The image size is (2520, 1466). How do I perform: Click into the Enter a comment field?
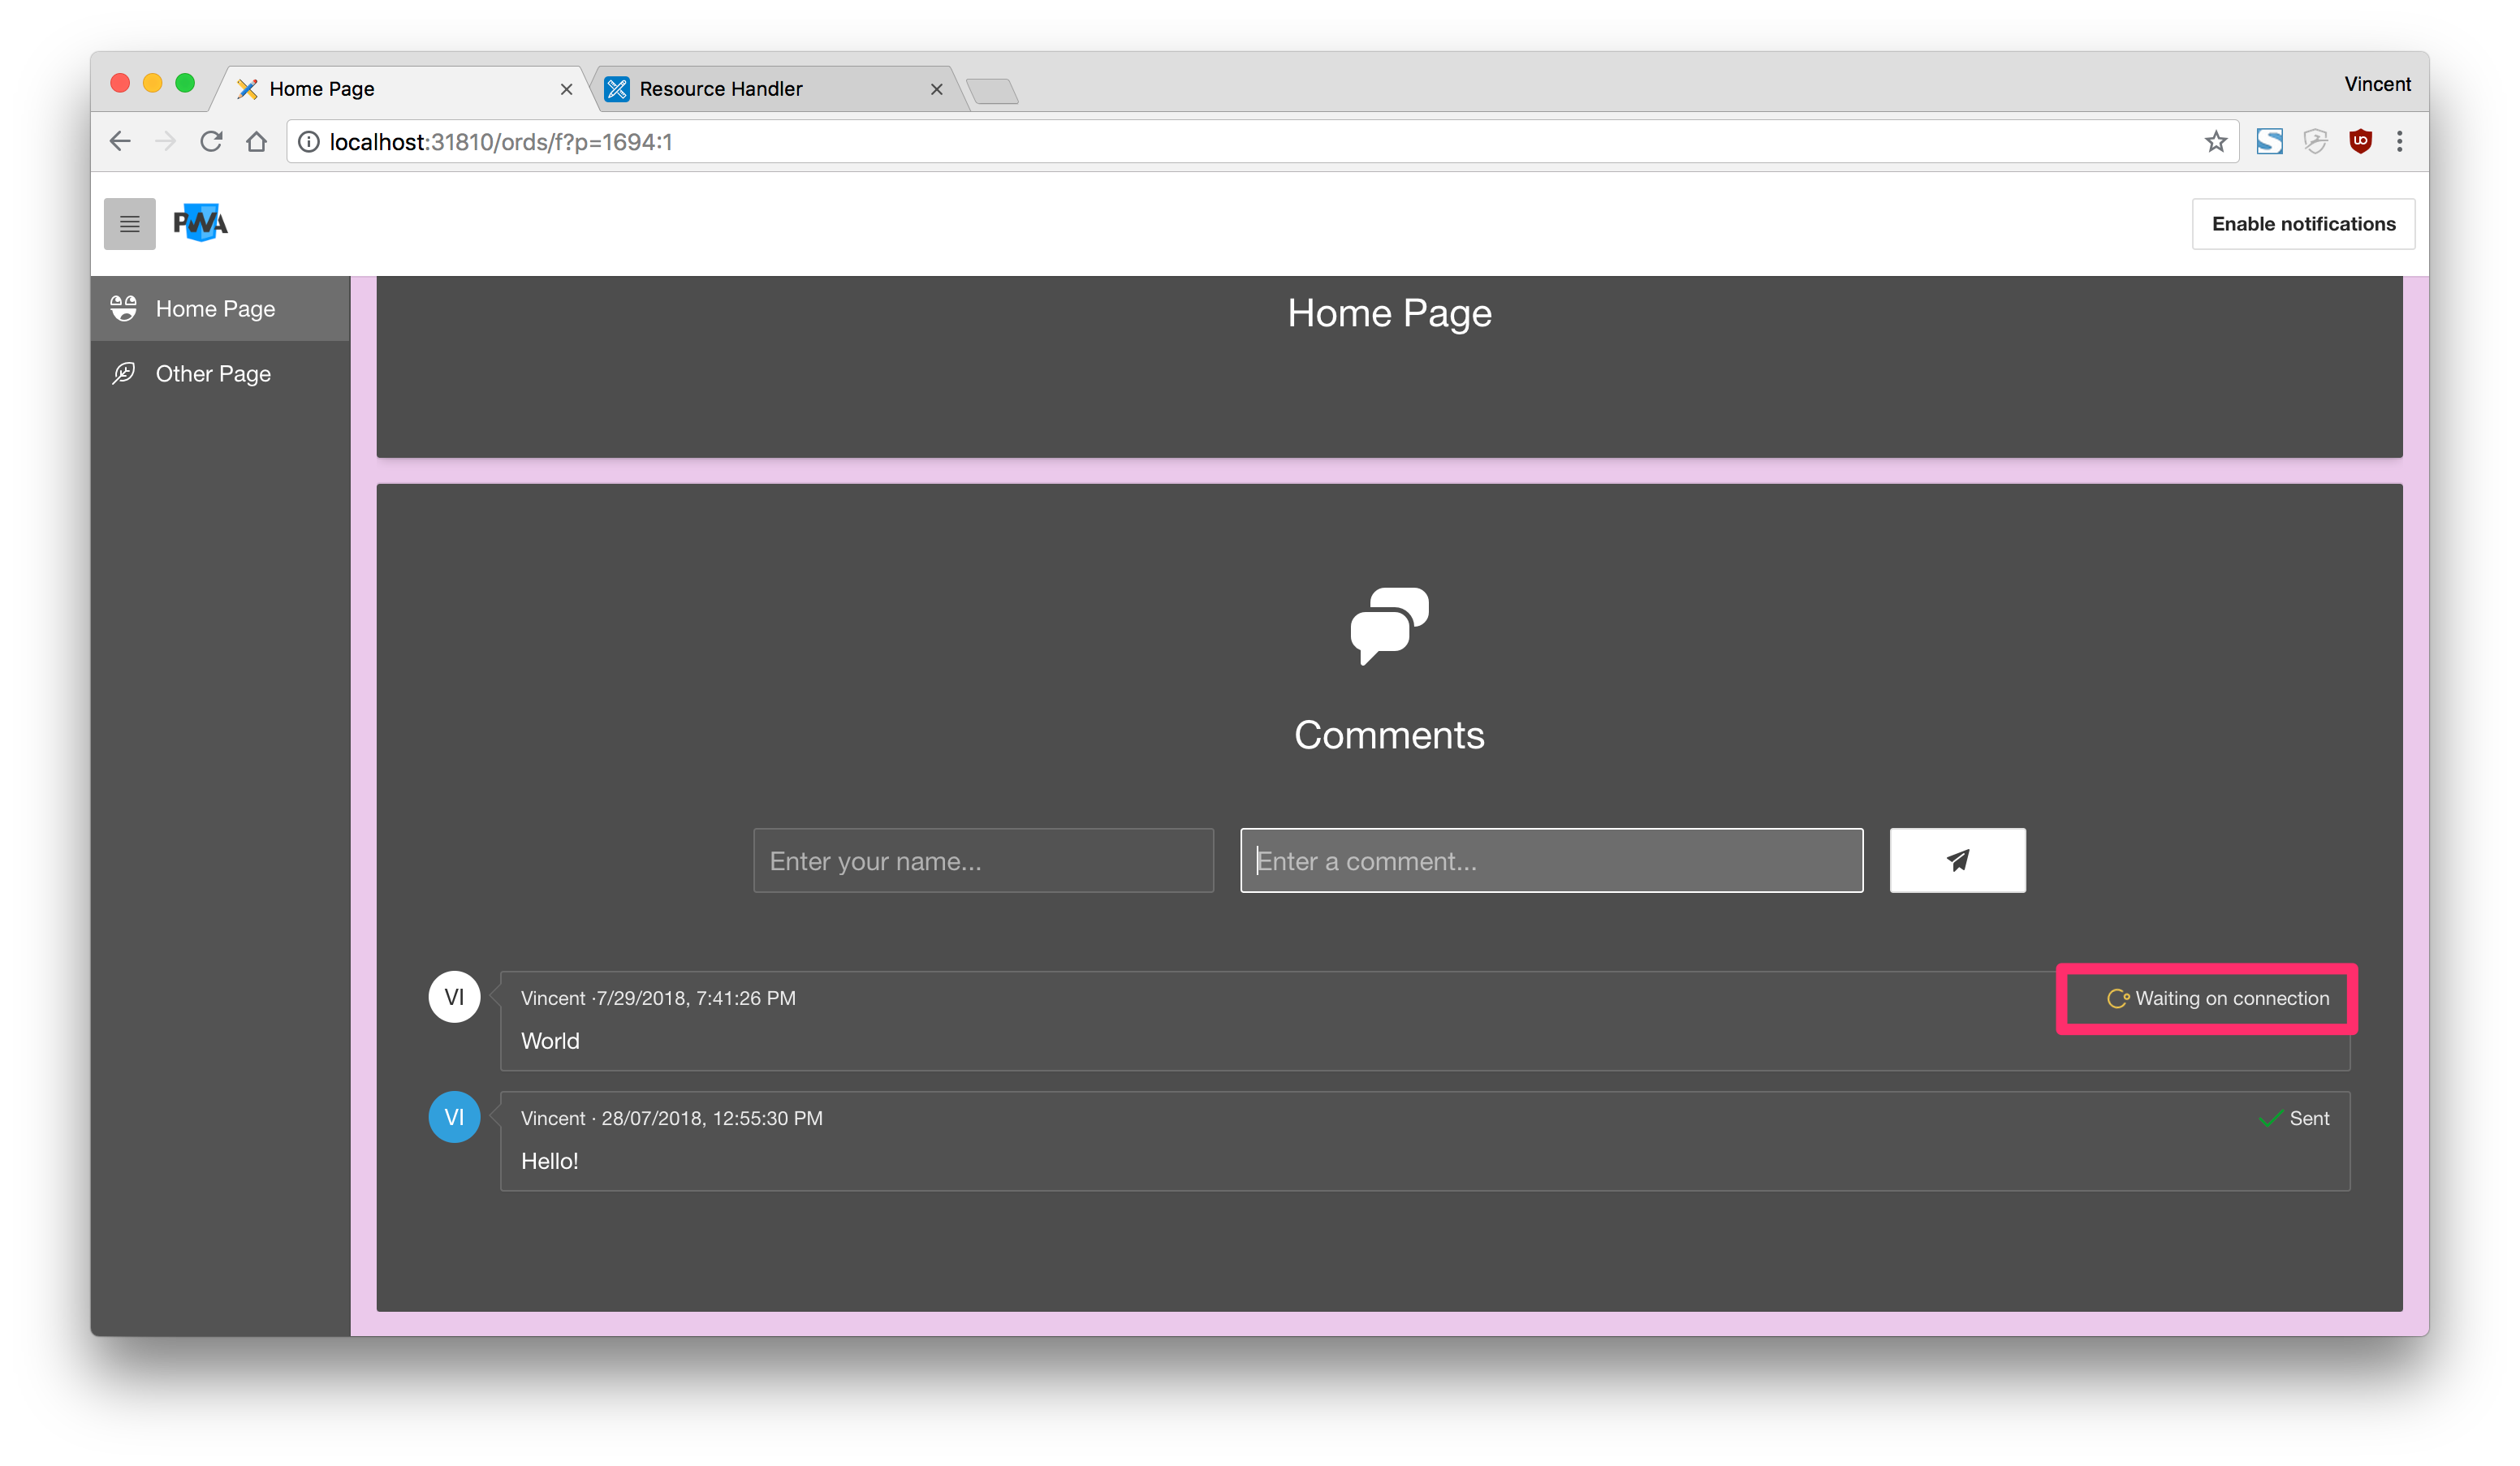1550,860
